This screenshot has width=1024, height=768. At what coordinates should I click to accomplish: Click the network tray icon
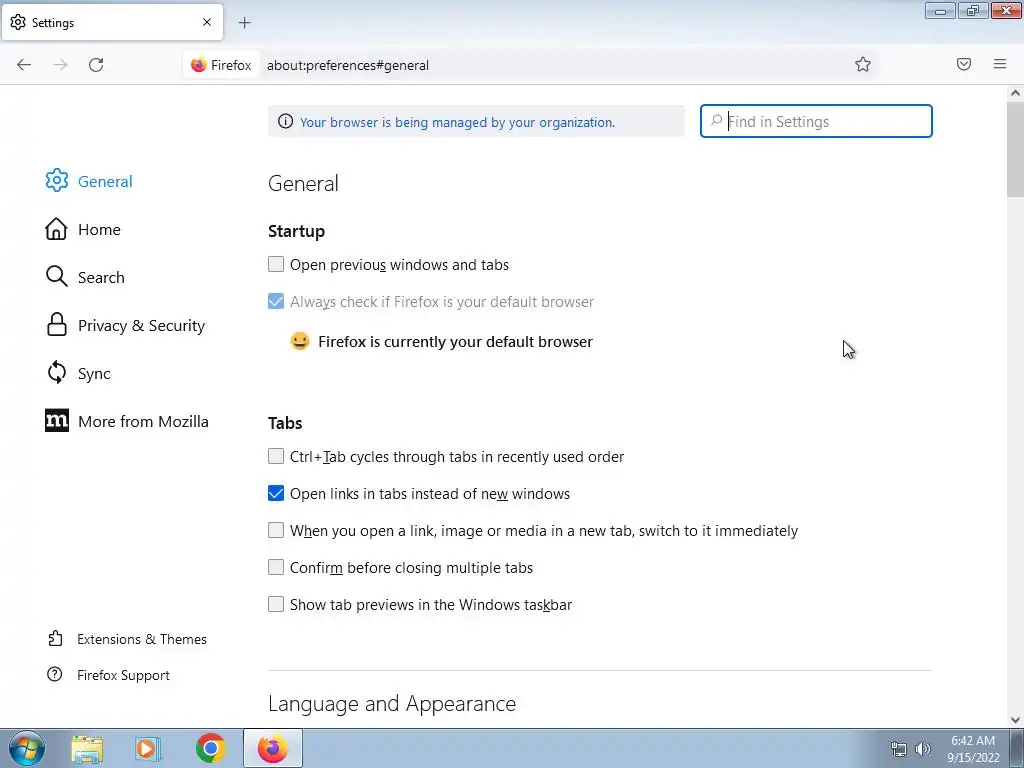(899, 749)
